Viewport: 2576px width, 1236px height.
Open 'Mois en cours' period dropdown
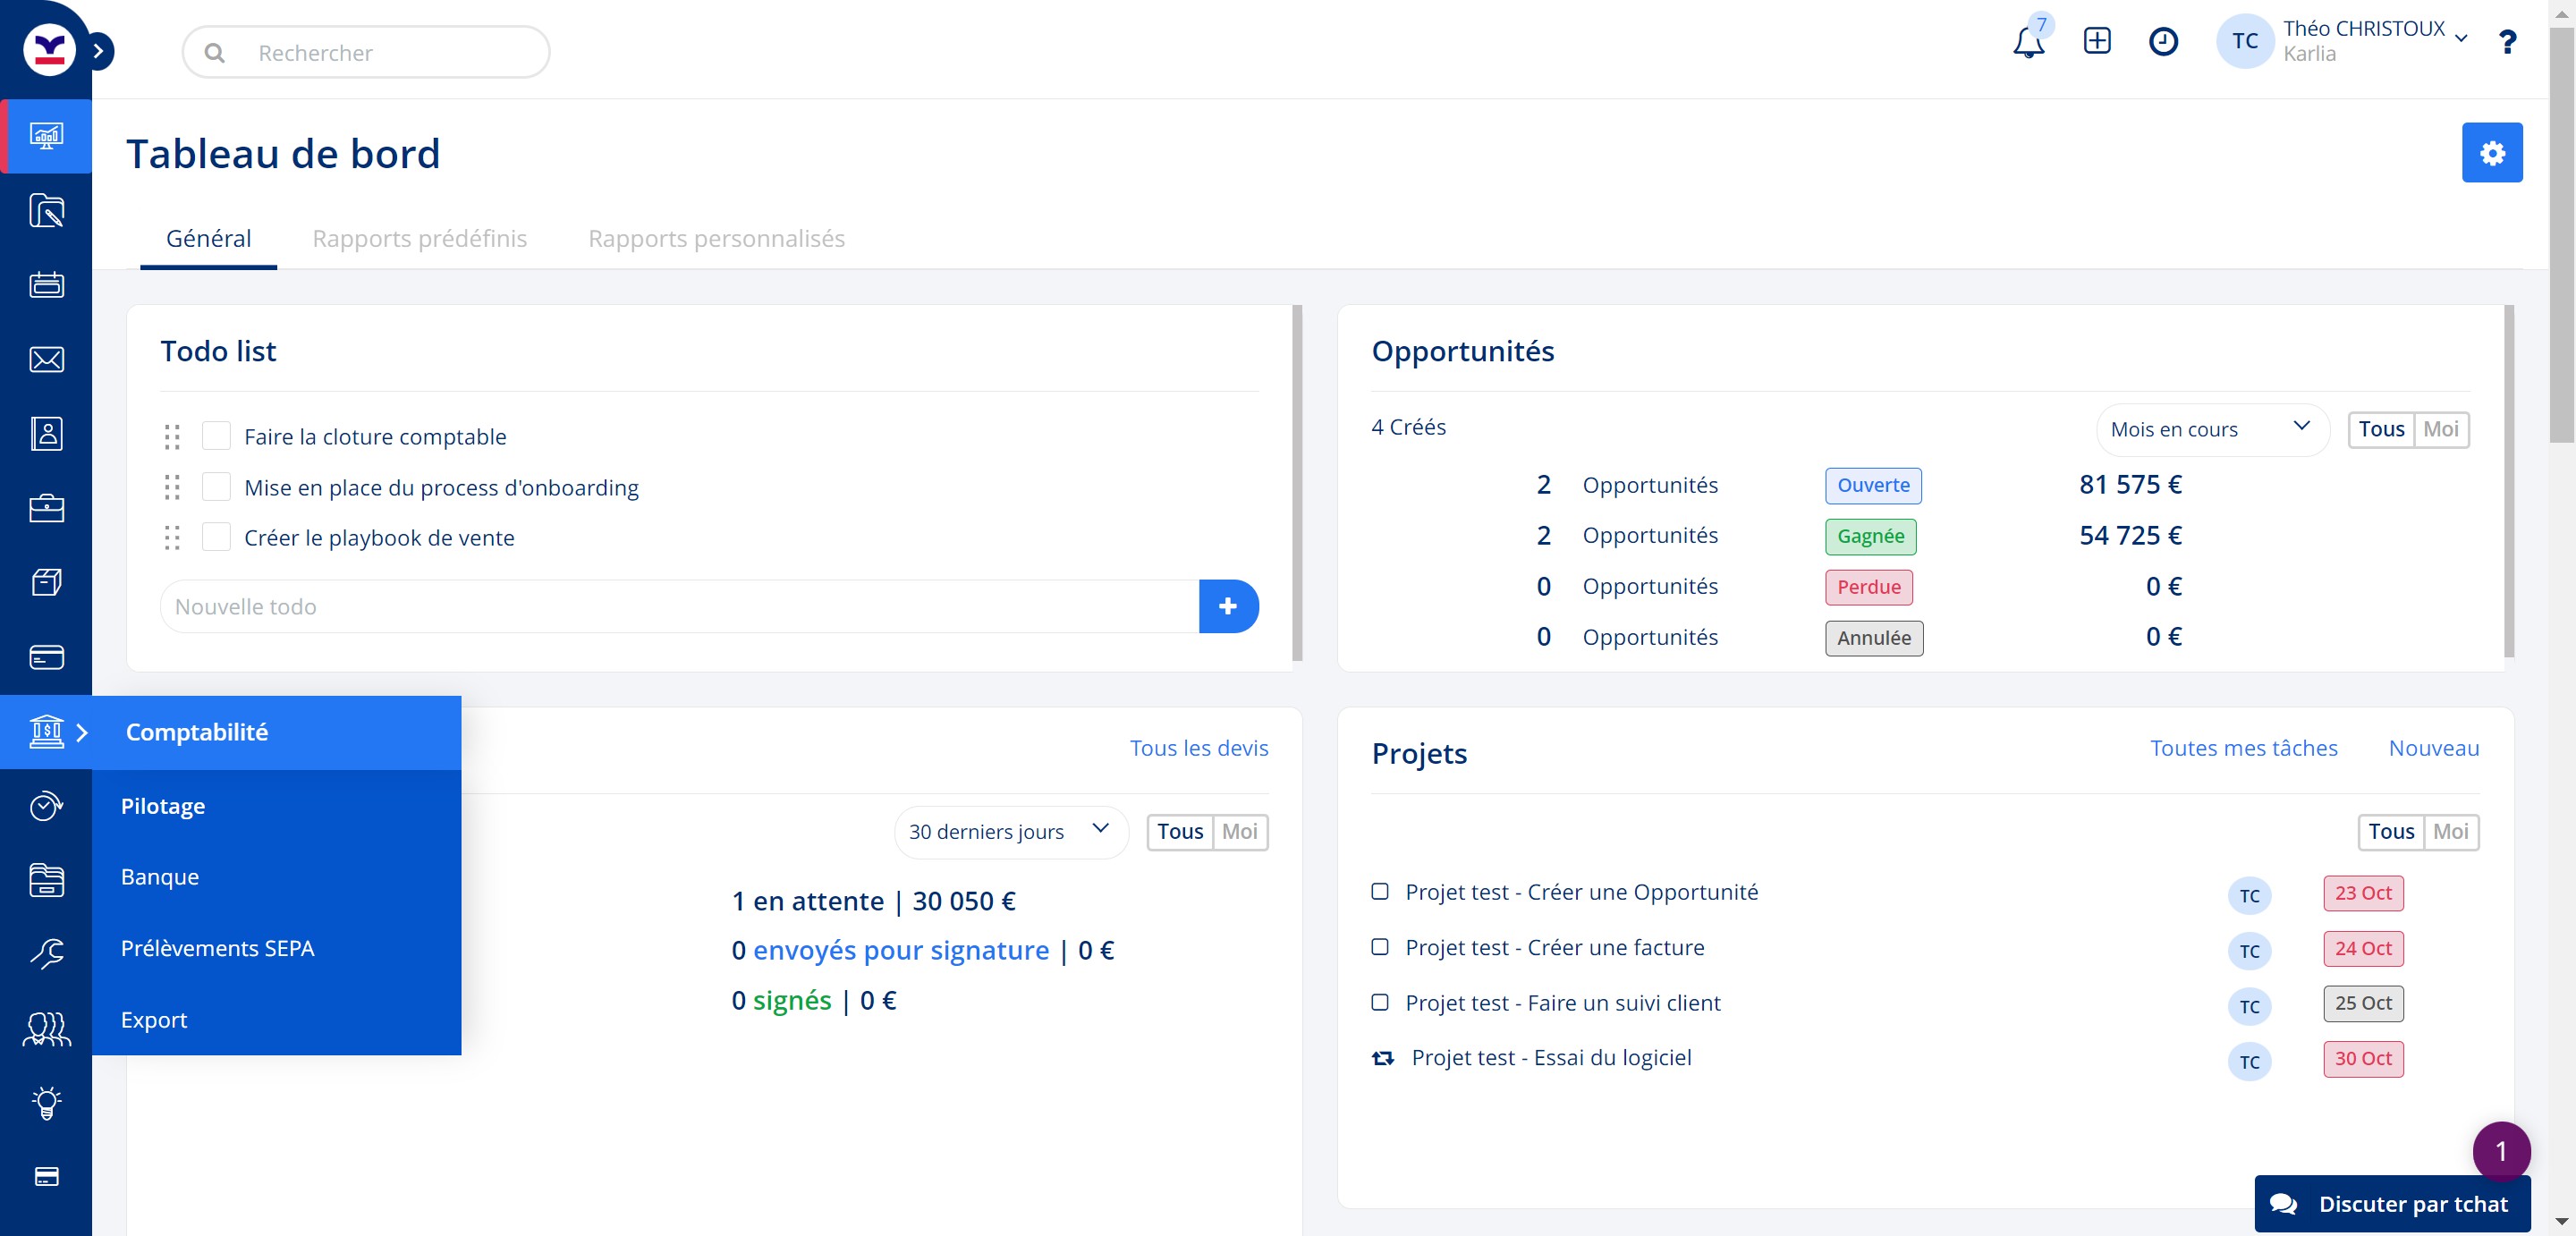(x=2211, y=429)
